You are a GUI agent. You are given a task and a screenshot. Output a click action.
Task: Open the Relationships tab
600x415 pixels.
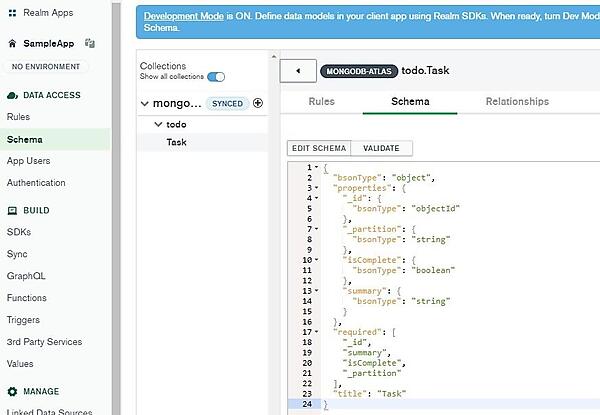516,101
